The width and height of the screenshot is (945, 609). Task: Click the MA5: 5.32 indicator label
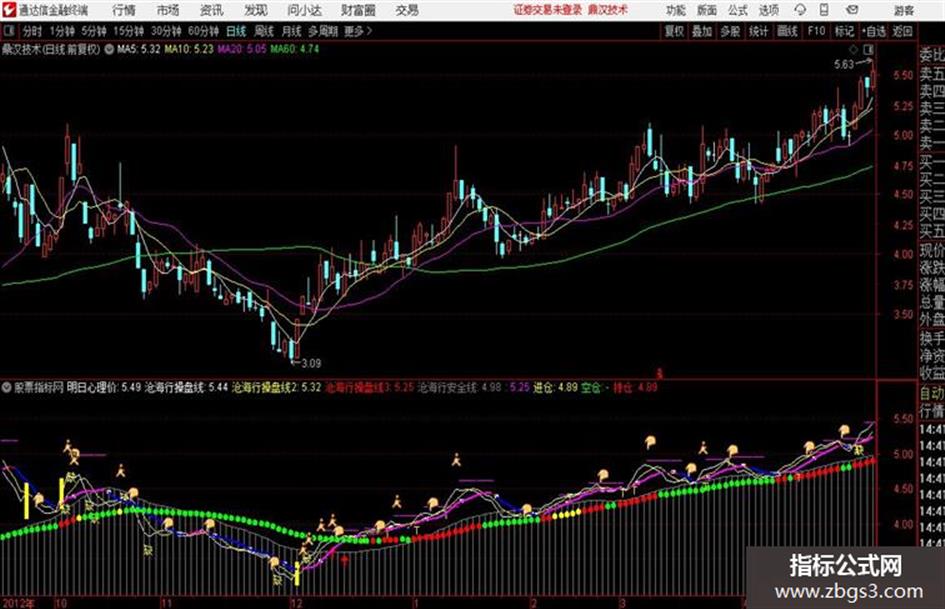[138, 49]
